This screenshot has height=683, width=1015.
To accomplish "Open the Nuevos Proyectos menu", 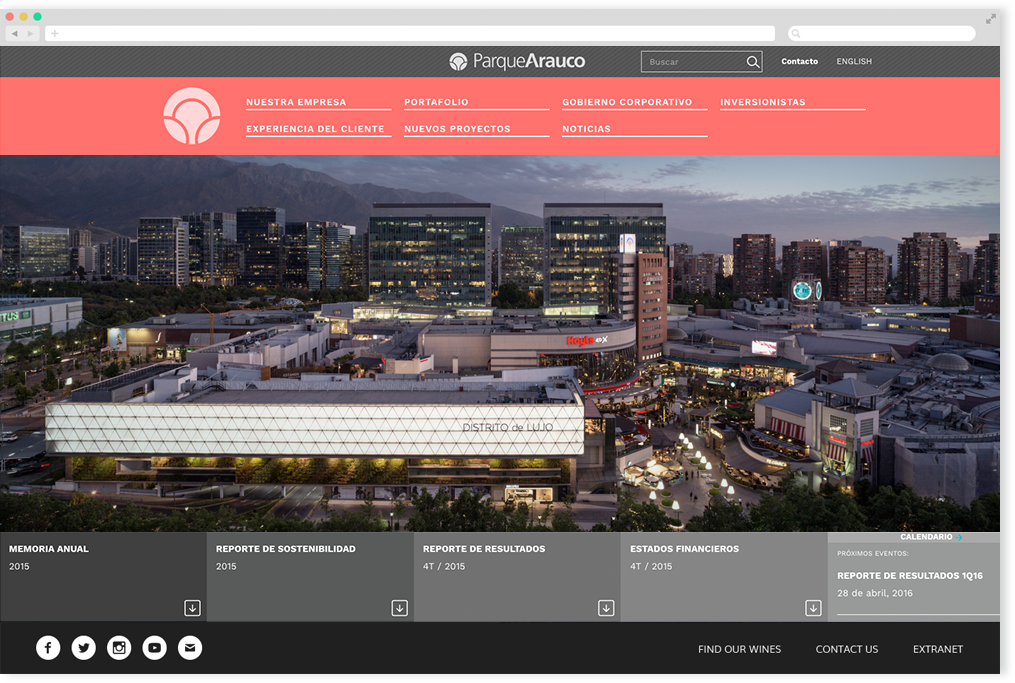I will pos(458,129).
